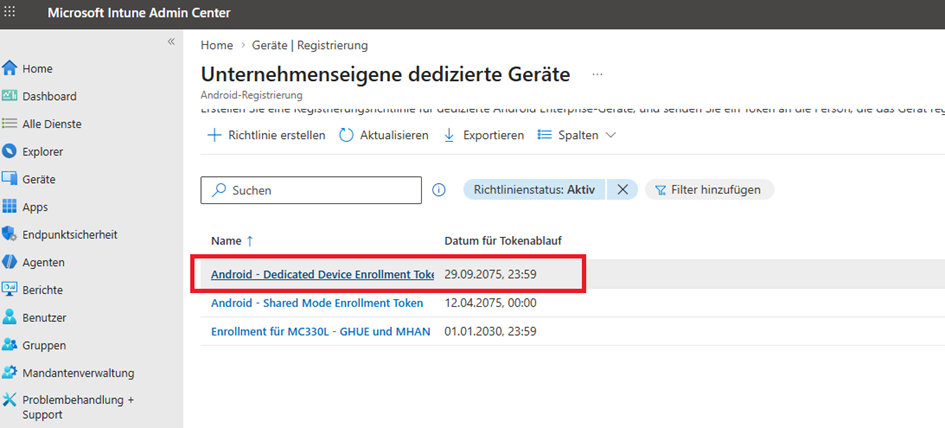The height and width of the screenshot is (428, 945).
Task: Click the Home house icon in sidebar
Action: coord(10,68)
